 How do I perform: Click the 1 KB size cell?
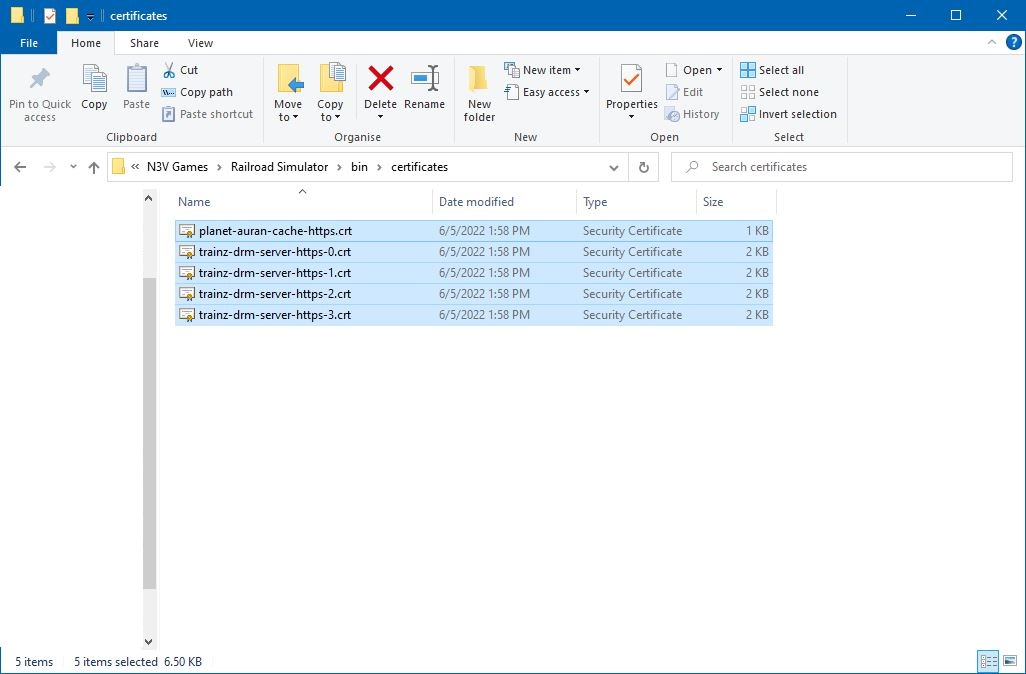pos(757,231)
